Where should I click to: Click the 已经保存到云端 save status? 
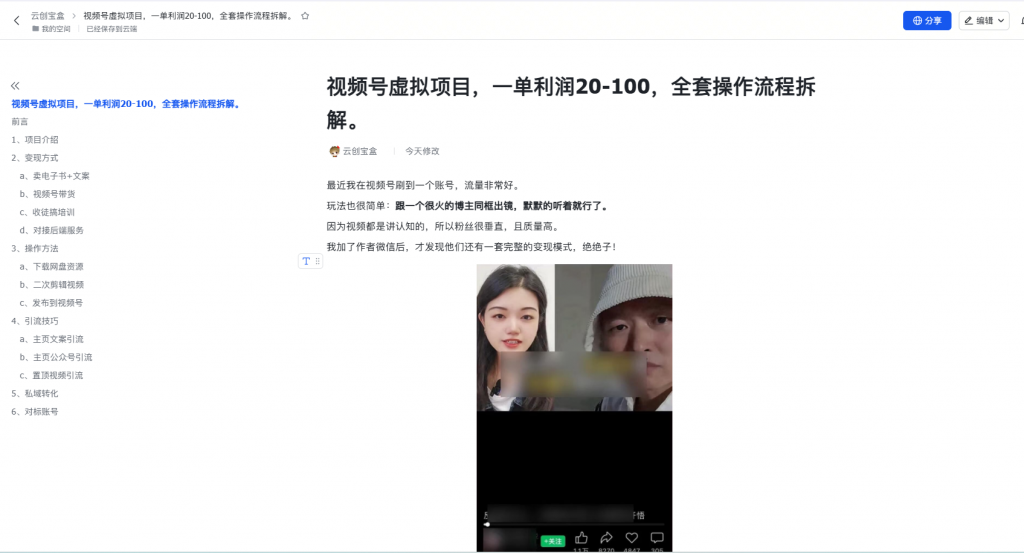point(112,29)
